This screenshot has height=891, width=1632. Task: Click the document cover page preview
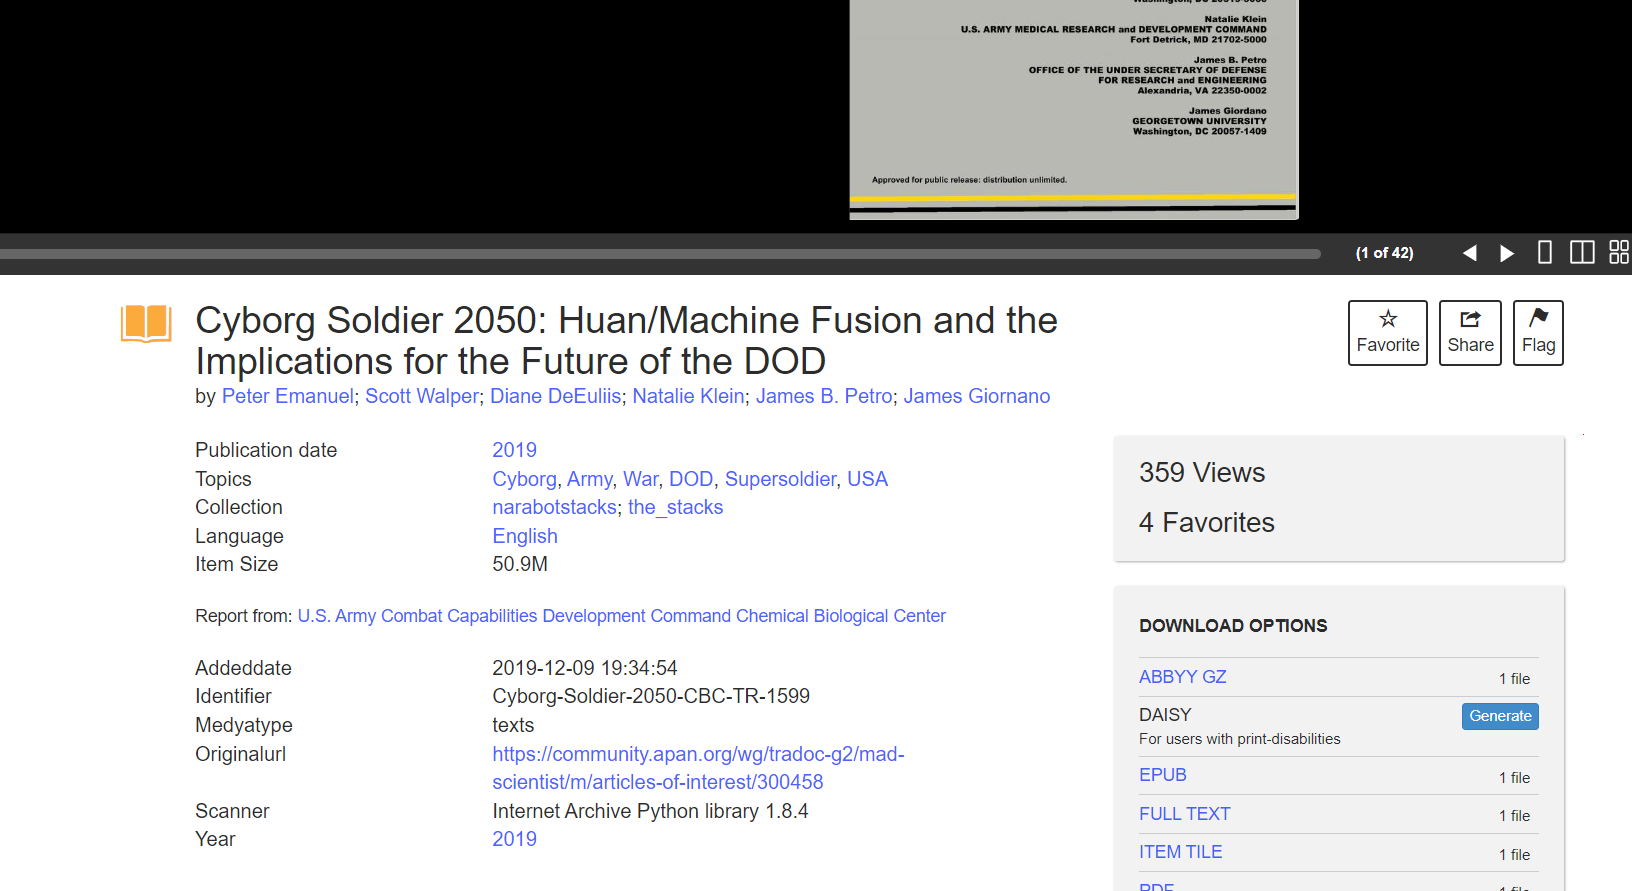tap(1074, 109)
